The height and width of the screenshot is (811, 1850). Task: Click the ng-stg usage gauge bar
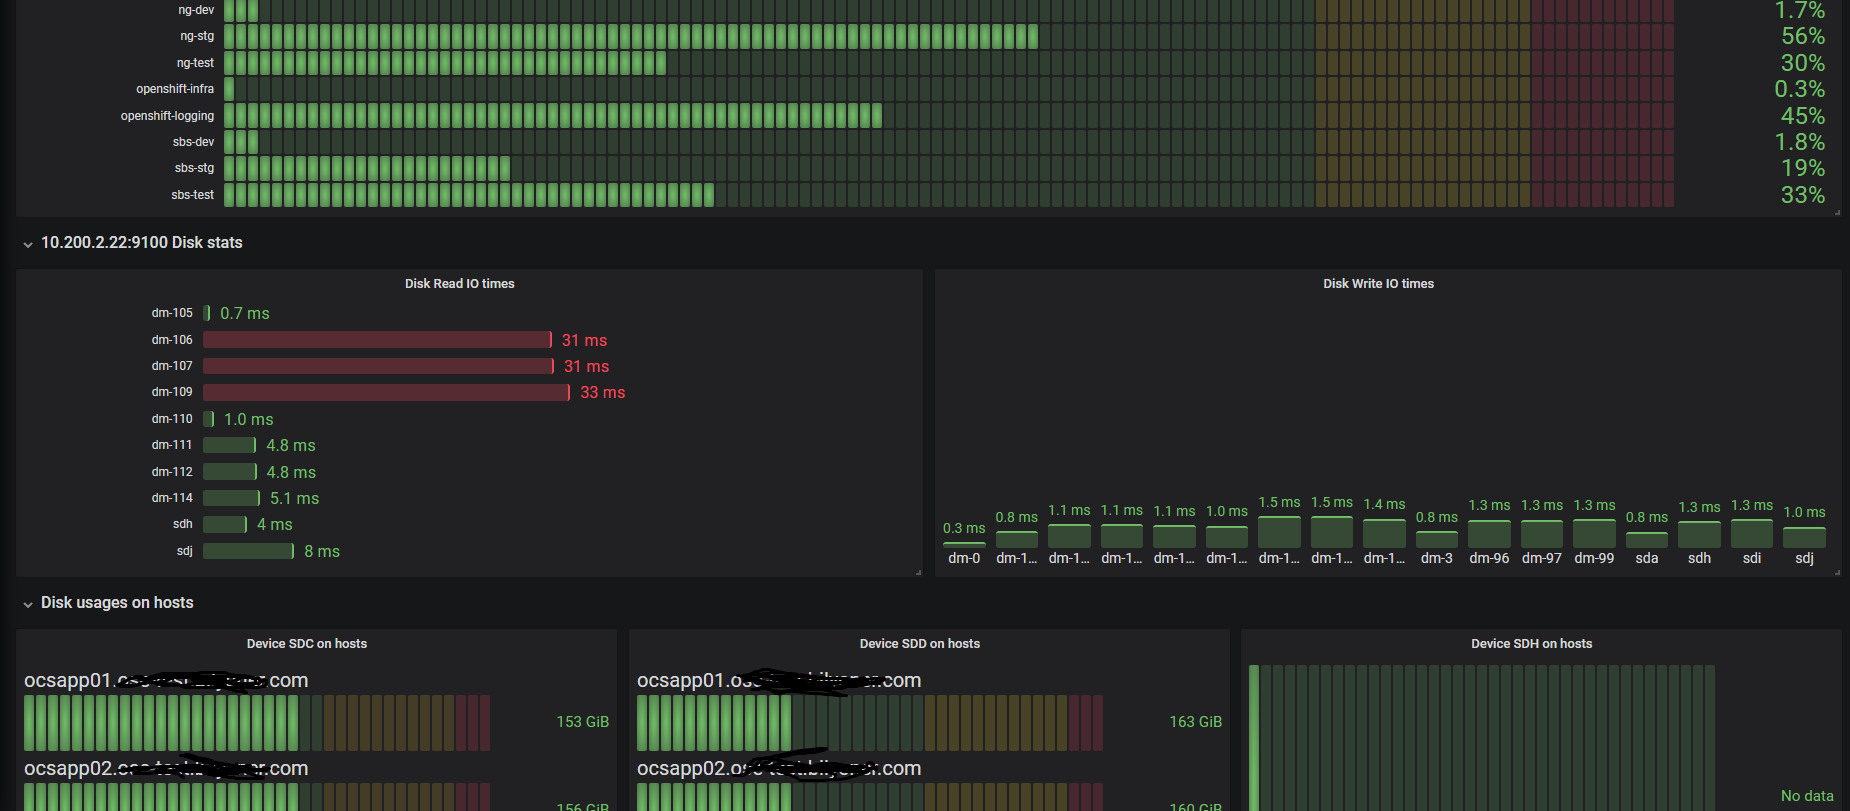pos(630,37)
